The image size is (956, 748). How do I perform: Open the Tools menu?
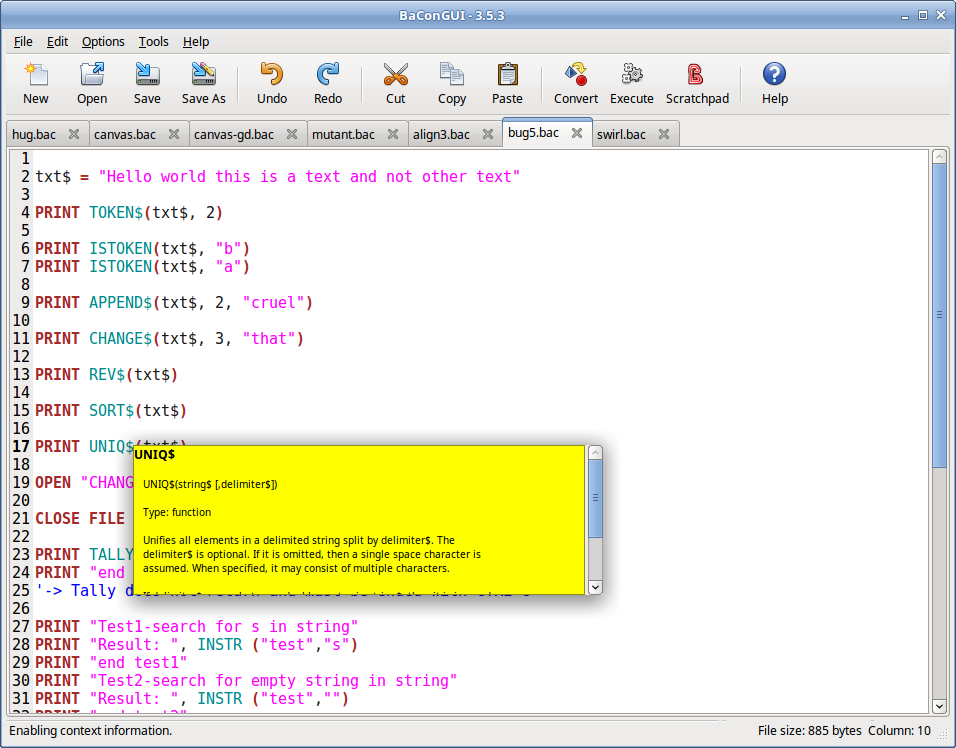click(x=154, y=41)
